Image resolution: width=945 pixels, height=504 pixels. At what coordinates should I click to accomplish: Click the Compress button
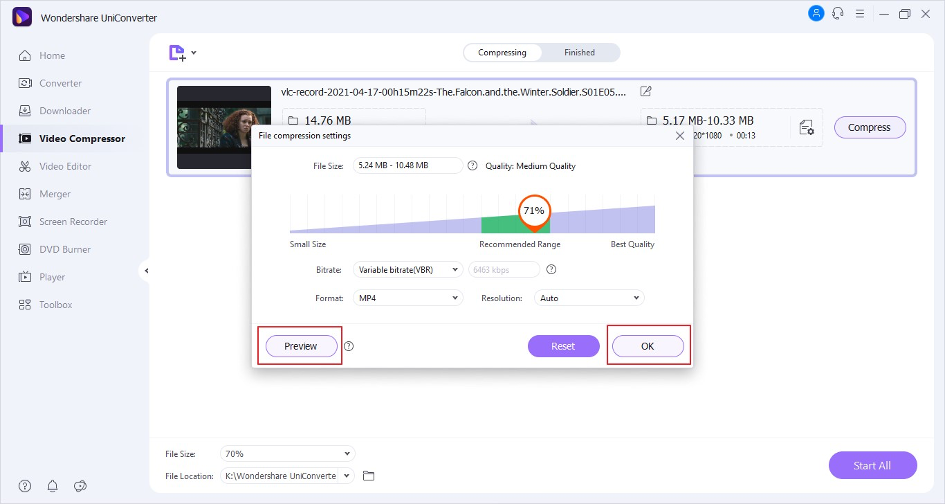coord(869,127)
